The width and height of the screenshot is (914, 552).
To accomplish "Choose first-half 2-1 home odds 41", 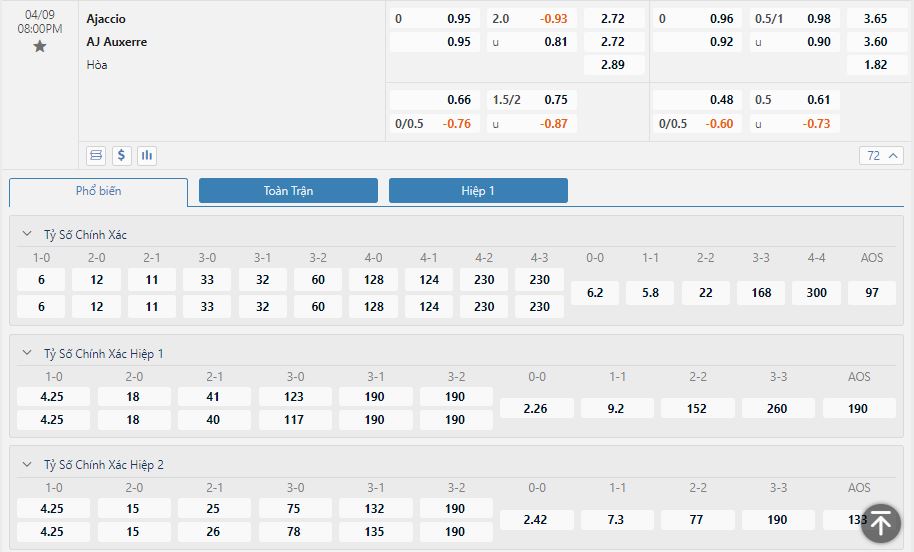I will [213, 397].
